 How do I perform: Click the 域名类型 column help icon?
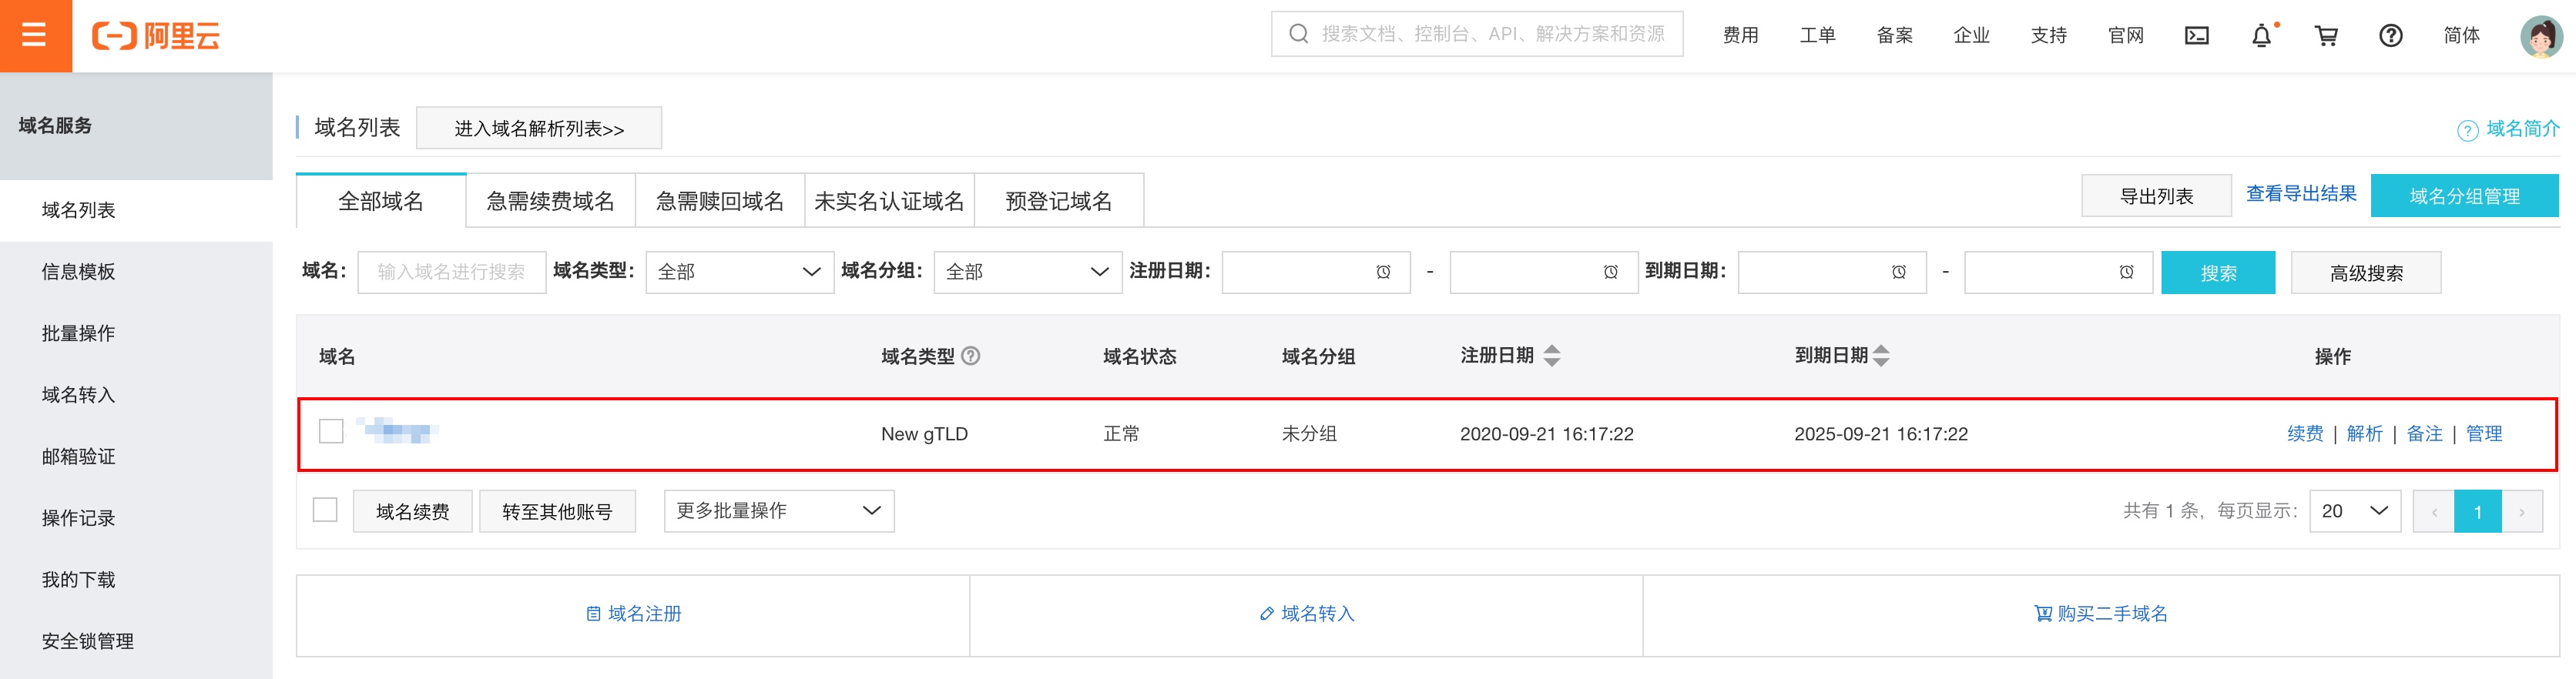point(970,356)
